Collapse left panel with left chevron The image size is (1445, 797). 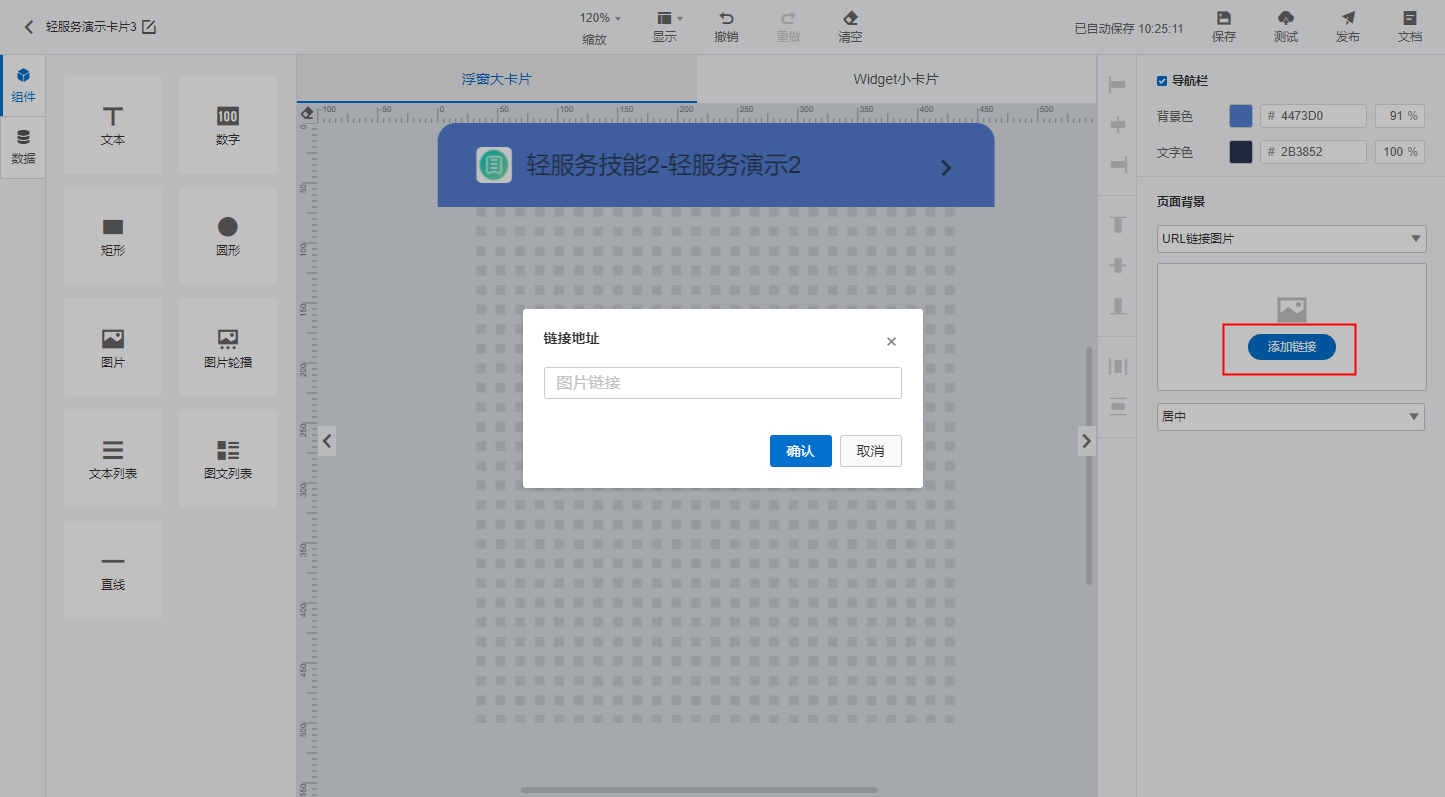(x=327, y=440)
